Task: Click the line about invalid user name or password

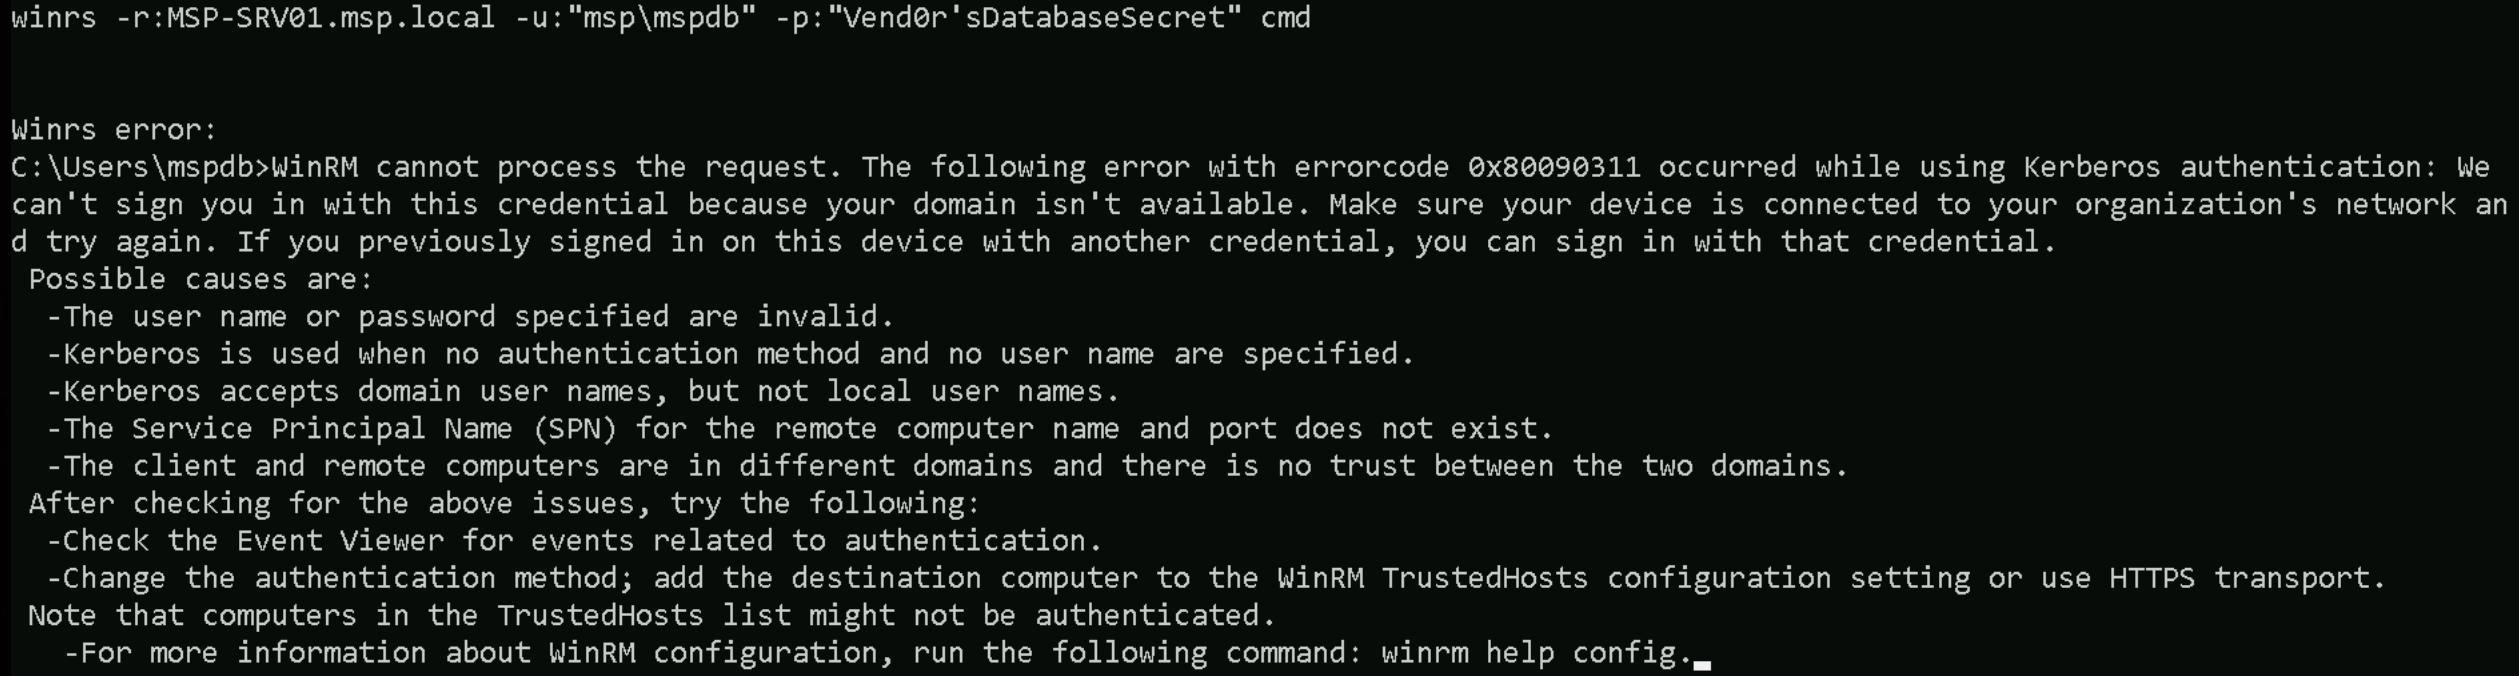Action: pyautogui.click(x=470, y=317)
